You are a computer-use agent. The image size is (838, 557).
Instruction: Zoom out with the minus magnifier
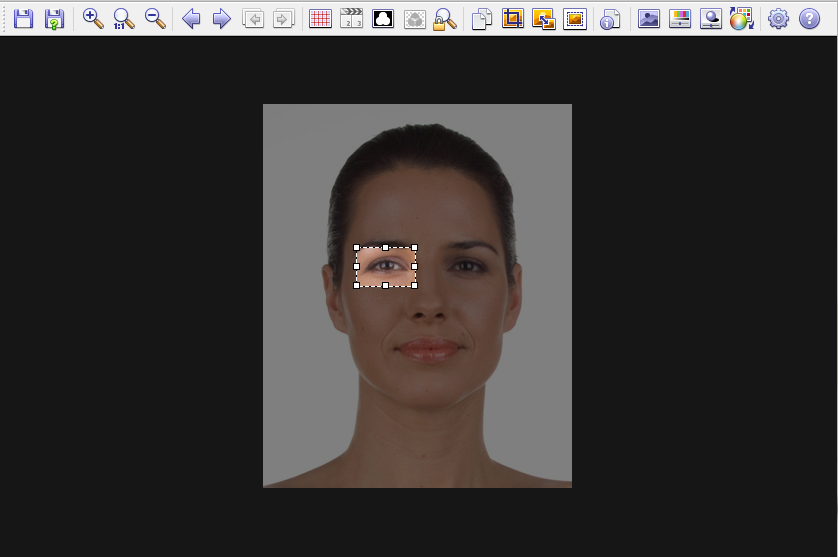[155, 19]
